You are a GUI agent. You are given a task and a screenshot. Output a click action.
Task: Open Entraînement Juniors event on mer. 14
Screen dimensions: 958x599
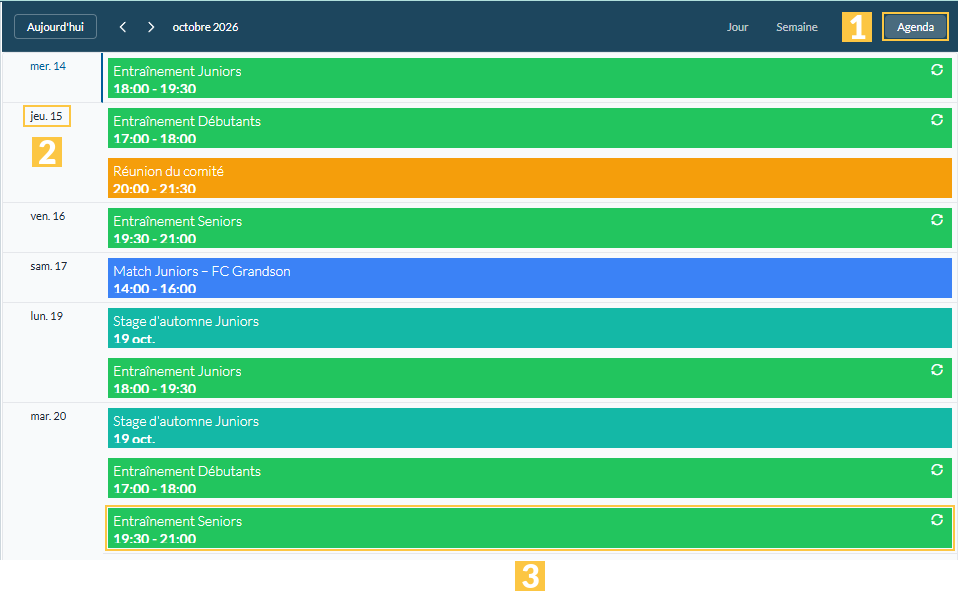530,78
